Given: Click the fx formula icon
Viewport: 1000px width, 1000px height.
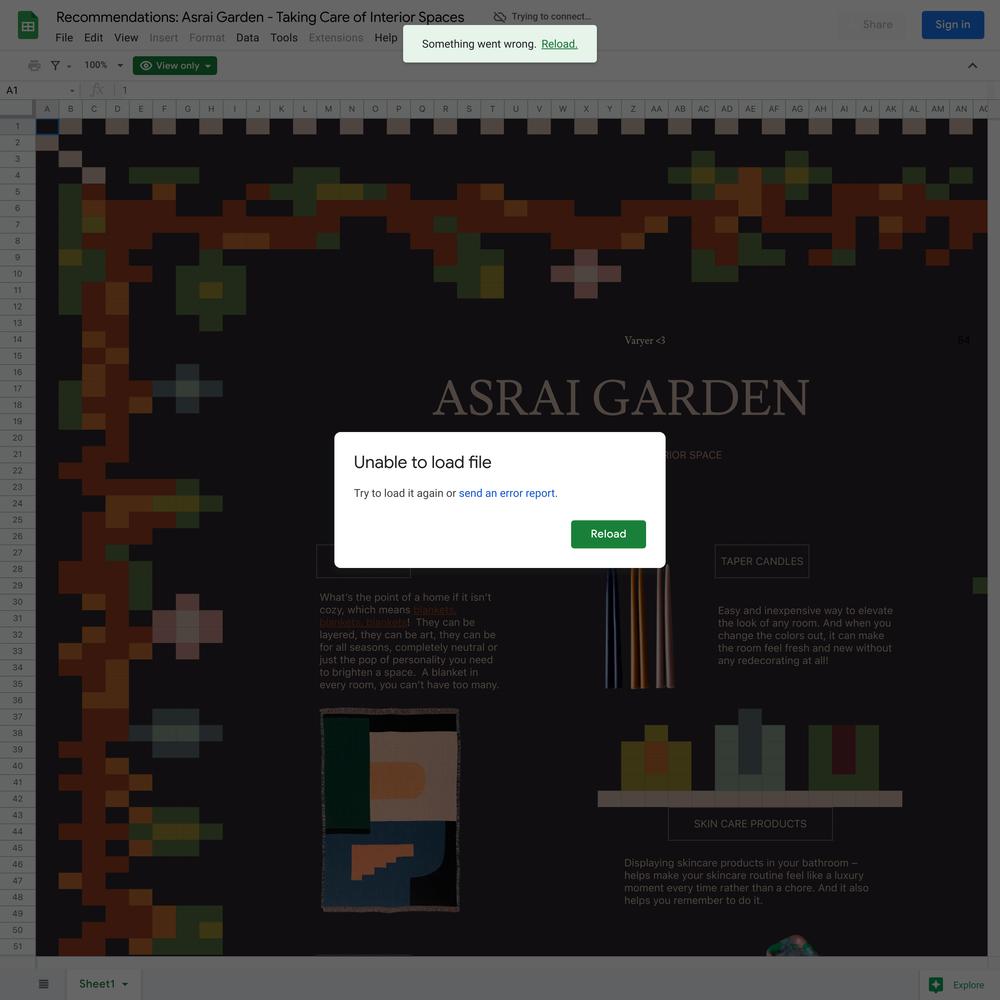Looking at the screenshot, I should 97,90.
